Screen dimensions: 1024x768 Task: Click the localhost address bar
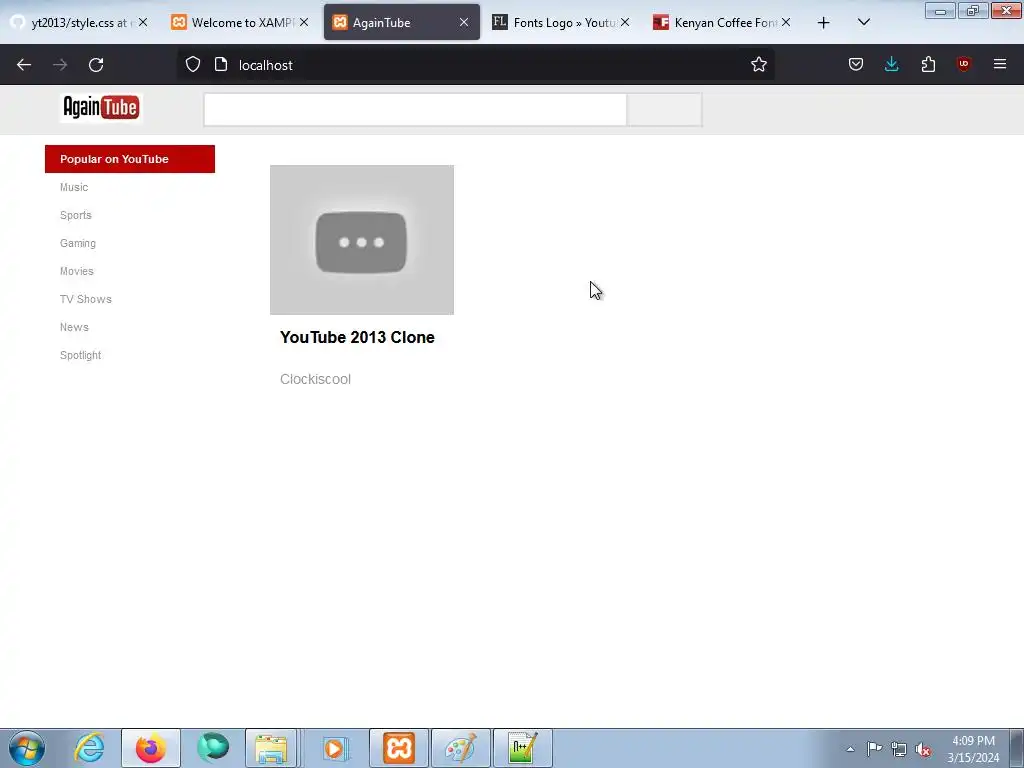click(x=475, y=65)
